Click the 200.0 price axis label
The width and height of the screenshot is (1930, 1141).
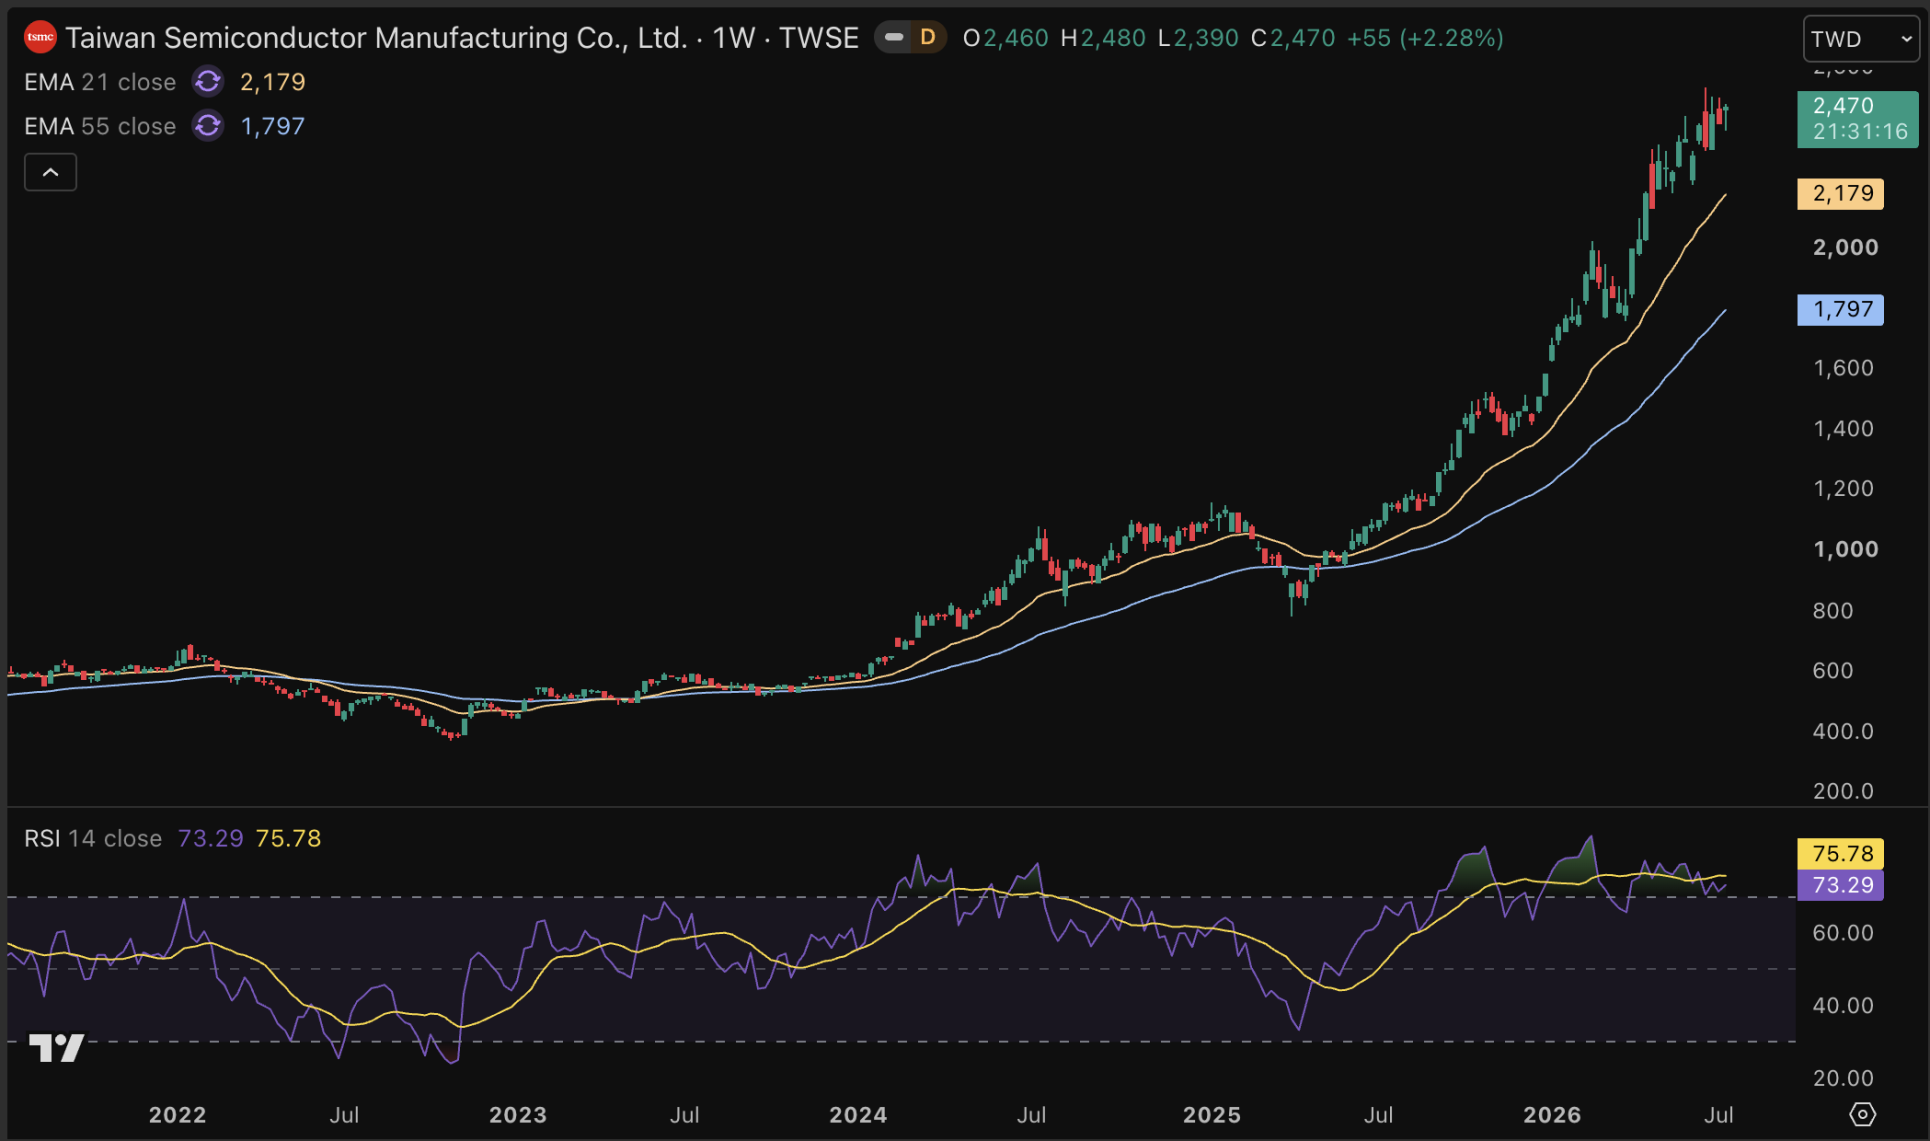[1844, 791]
